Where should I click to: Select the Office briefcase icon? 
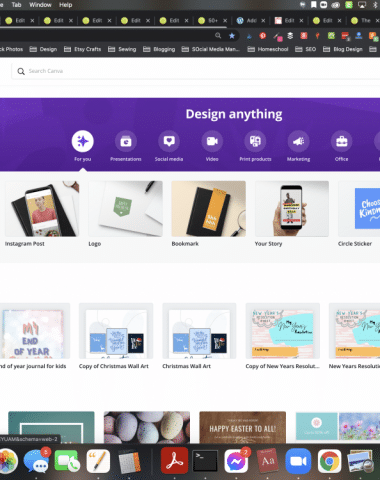[x=342, y=141]
